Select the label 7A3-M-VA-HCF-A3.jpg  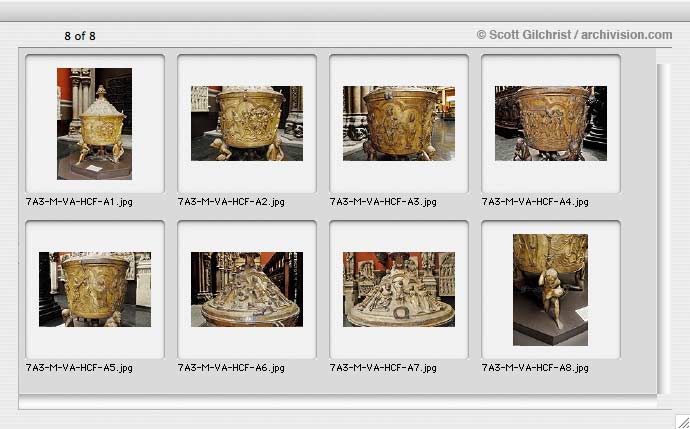(x=383, y=202)
